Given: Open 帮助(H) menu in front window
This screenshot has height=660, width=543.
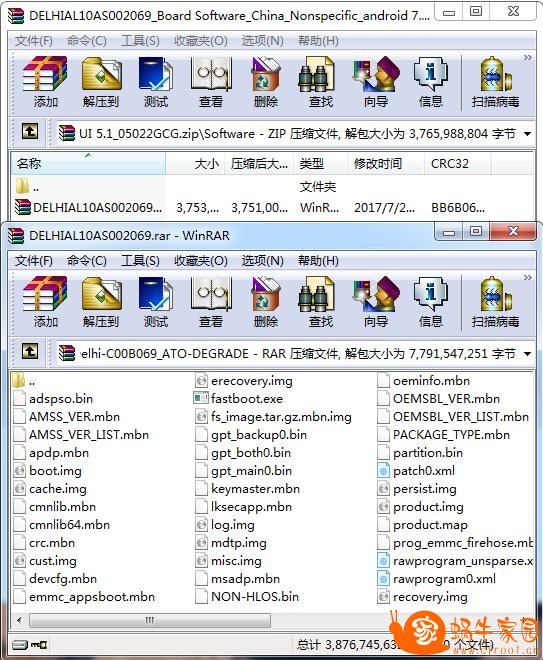Looking at the screenshot, I should [x=318, y=261].
